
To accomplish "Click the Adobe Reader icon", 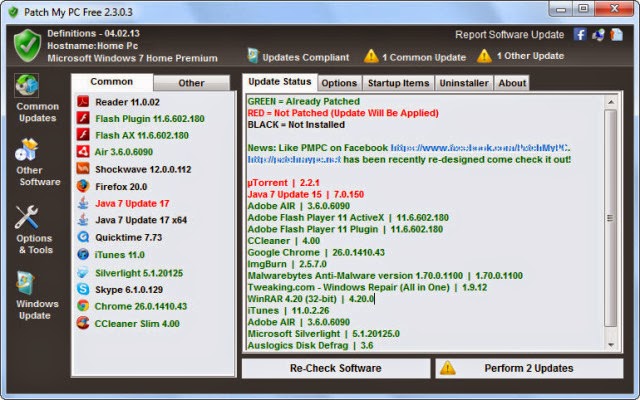I will coord(83,102).
